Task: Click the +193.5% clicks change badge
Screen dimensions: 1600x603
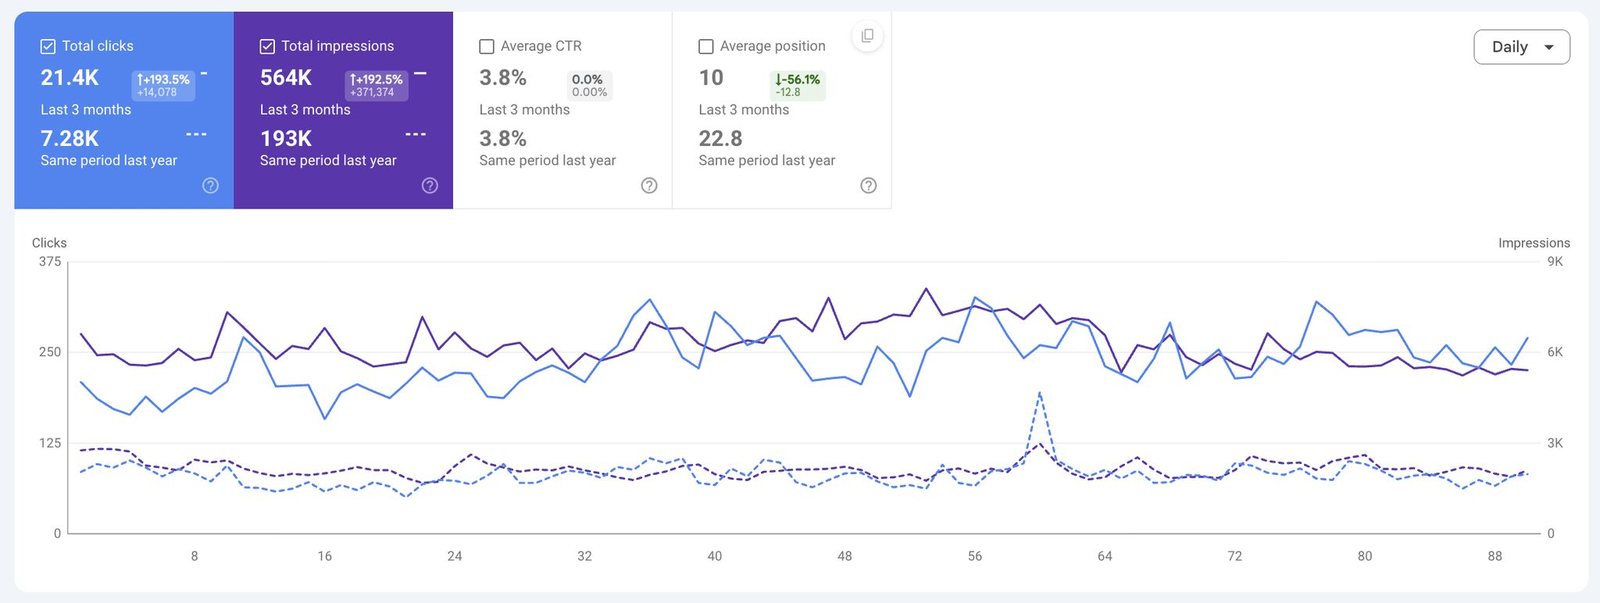Action: tap(164, 85)
